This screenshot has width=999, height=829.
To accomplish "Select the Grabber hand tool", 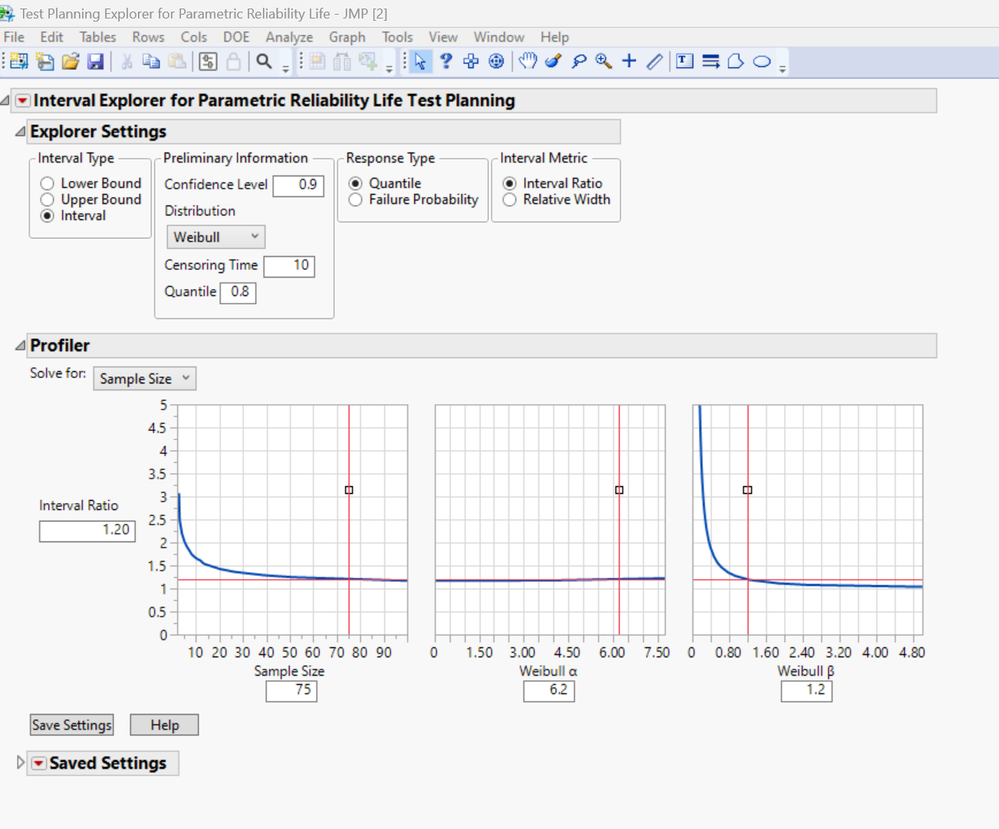I will click(527, 62).
